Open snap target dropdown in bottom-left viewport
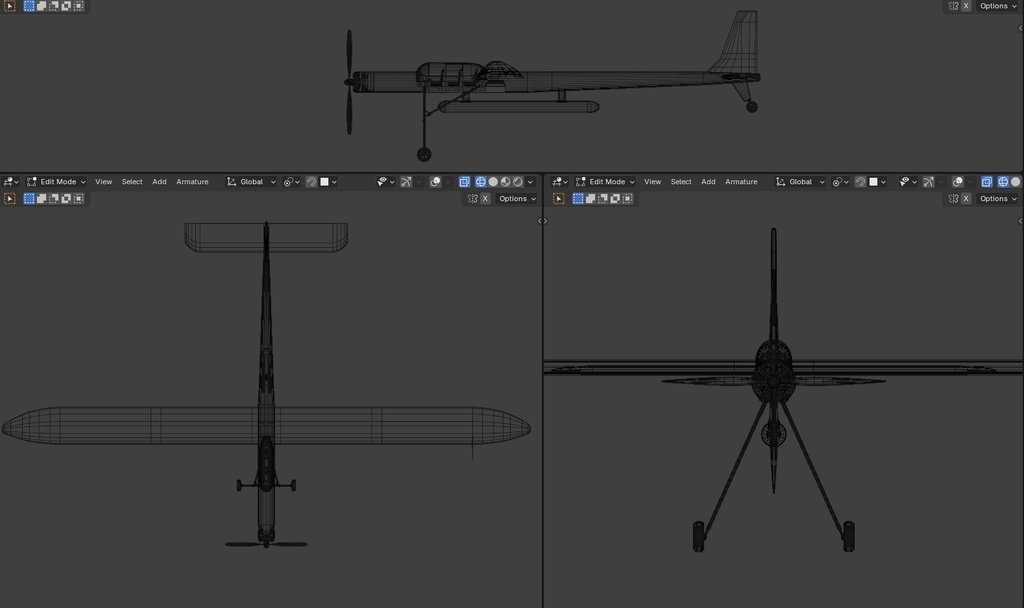 [328, 182]
